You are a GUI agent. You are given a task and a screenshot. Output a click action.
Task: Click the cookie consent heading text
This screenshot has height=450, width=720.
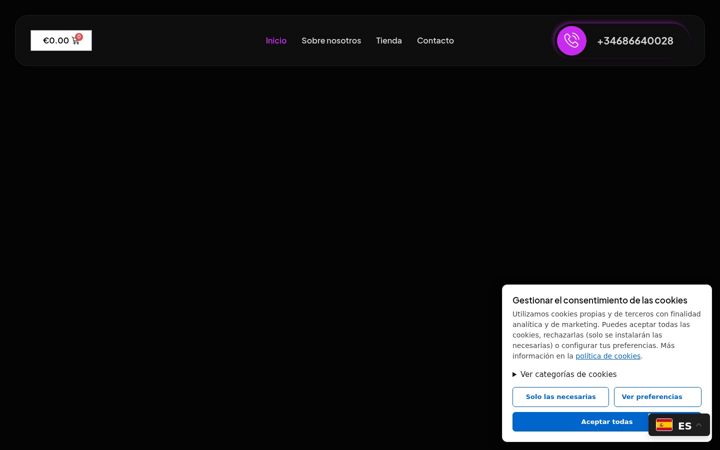click(x=600, y=300)
